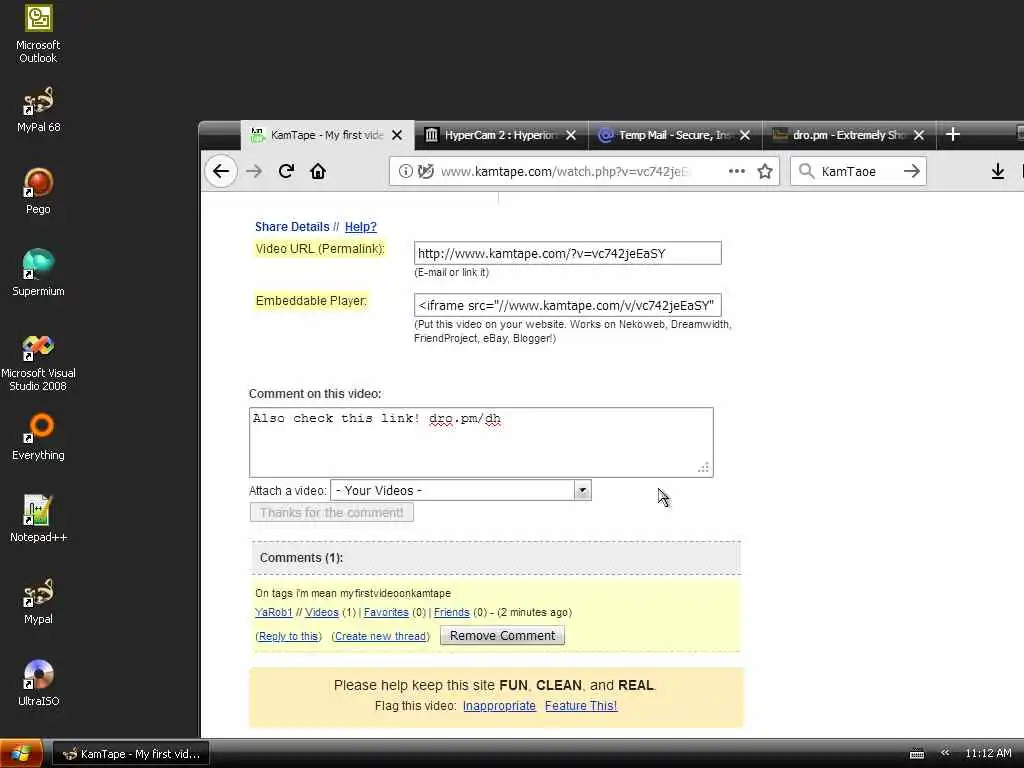Open the commenter's Friends link
This screenshot has width=1024, height=768.
[452, 613]
